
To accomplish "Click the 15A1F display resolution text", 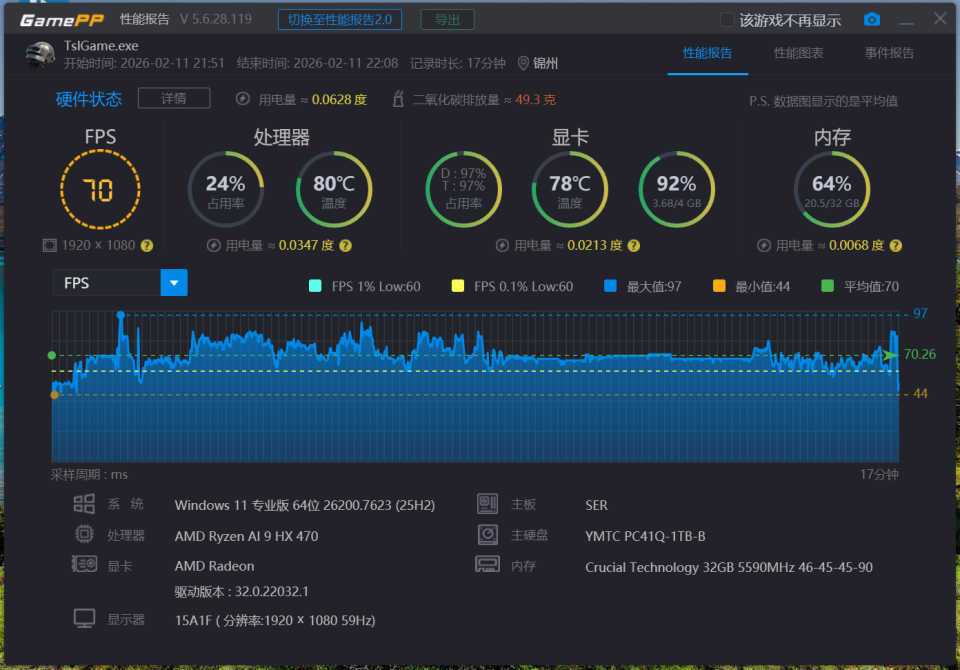I will 275,620.
